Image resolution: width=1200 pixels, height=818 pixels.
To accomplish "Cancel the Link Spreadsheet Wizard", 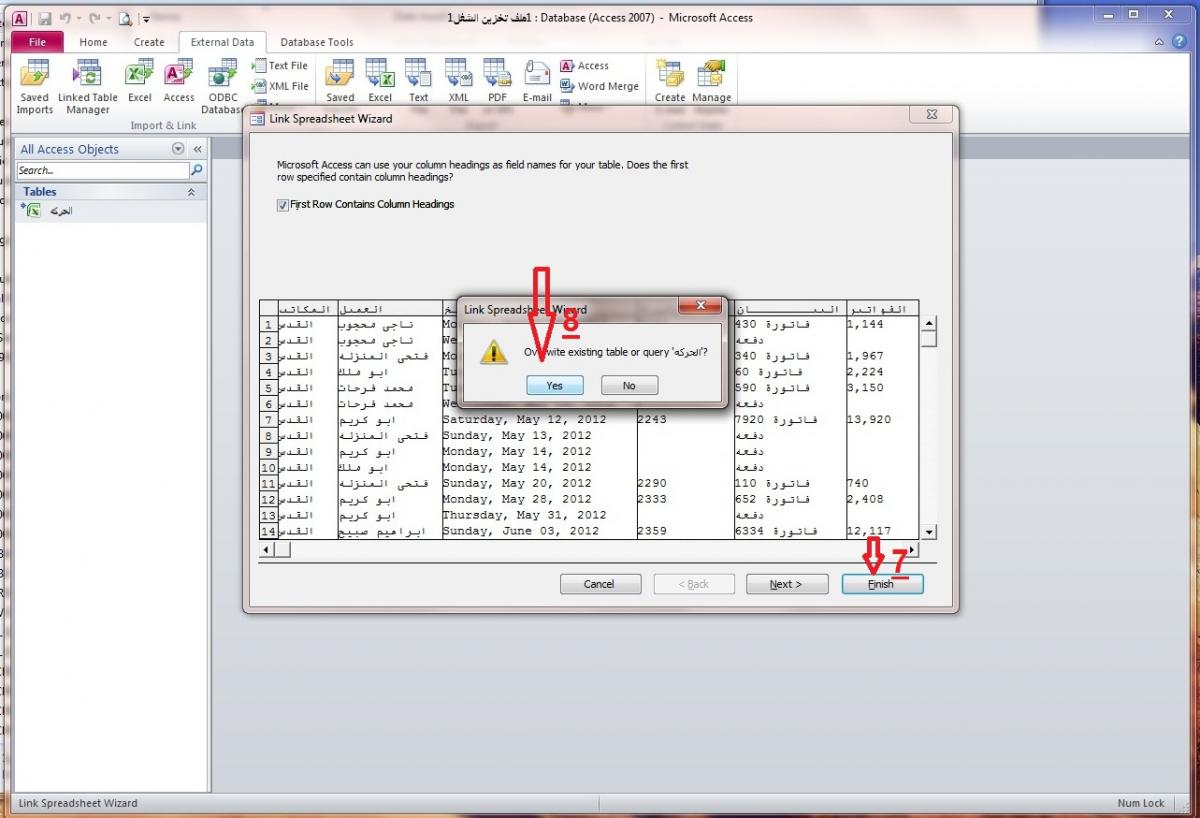I will coord(599,584).
